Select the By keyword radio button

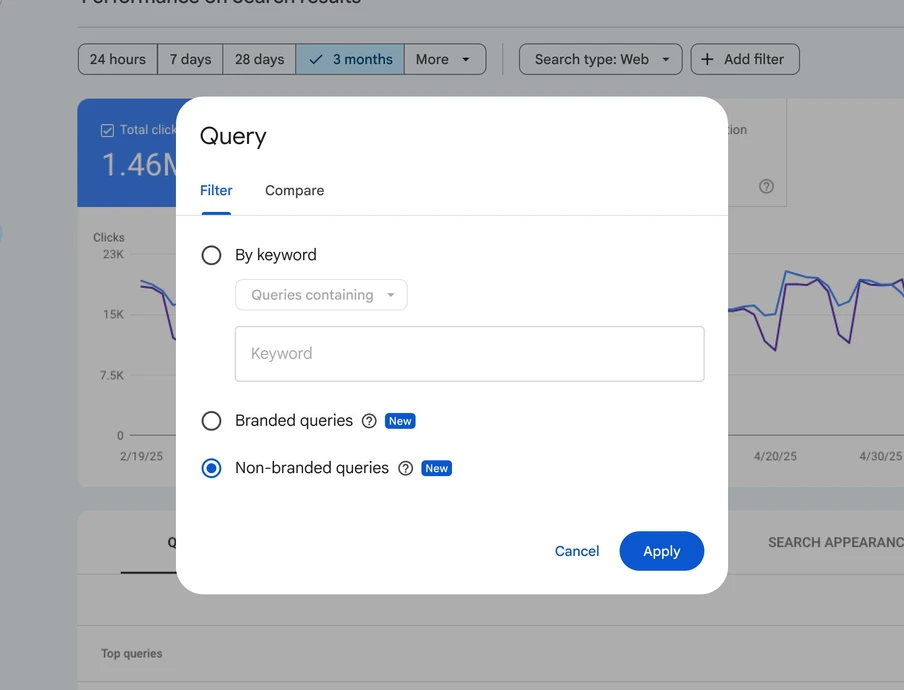(211, 255)
